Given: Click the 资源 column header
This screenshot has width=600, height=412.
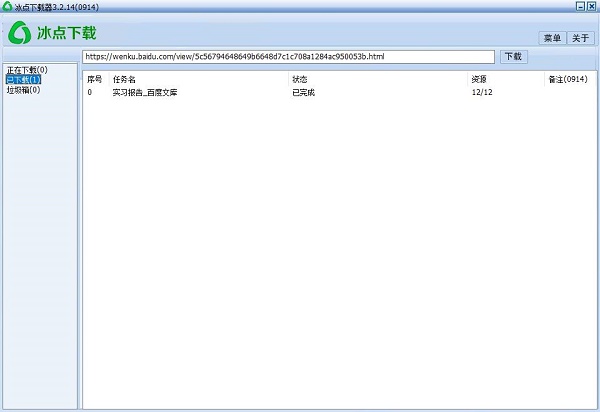Looking at the screenshot, I should [480, 79].
